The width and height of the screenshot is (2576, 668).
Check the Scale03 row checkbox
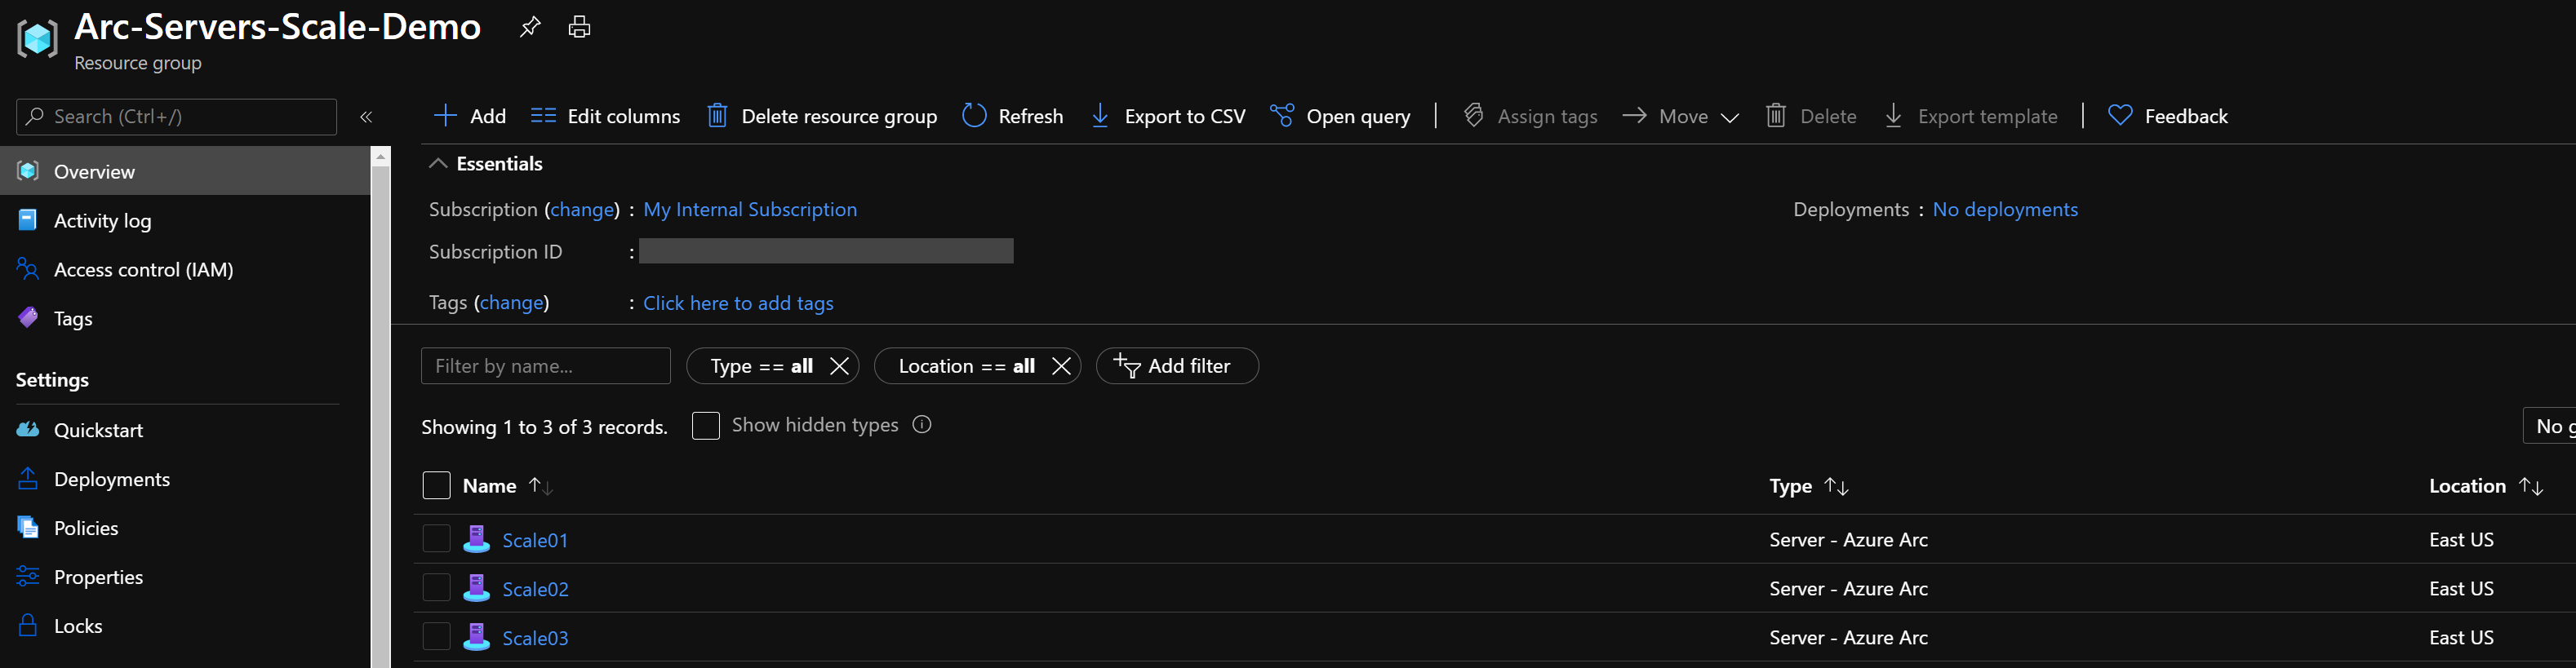436,637
